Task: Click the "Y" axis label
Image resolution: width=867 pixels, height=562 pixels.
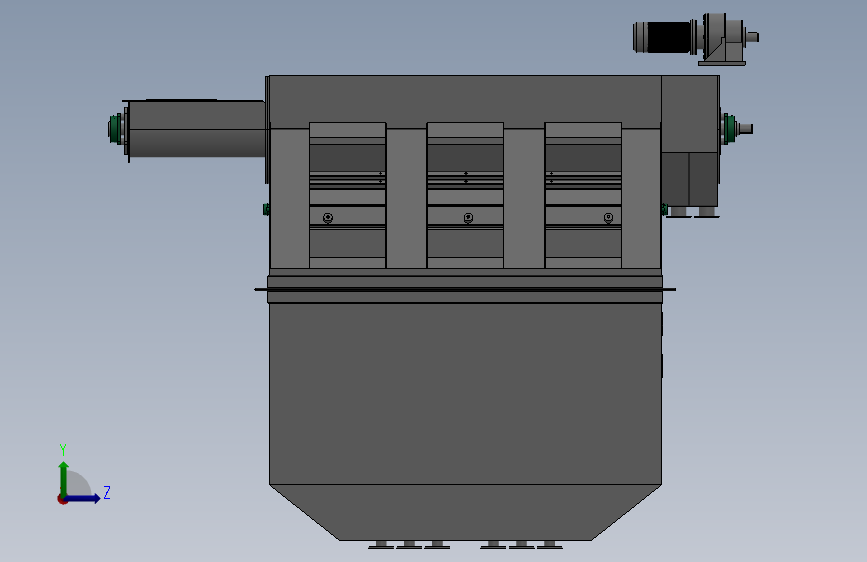Action: (x=63, y=449)
